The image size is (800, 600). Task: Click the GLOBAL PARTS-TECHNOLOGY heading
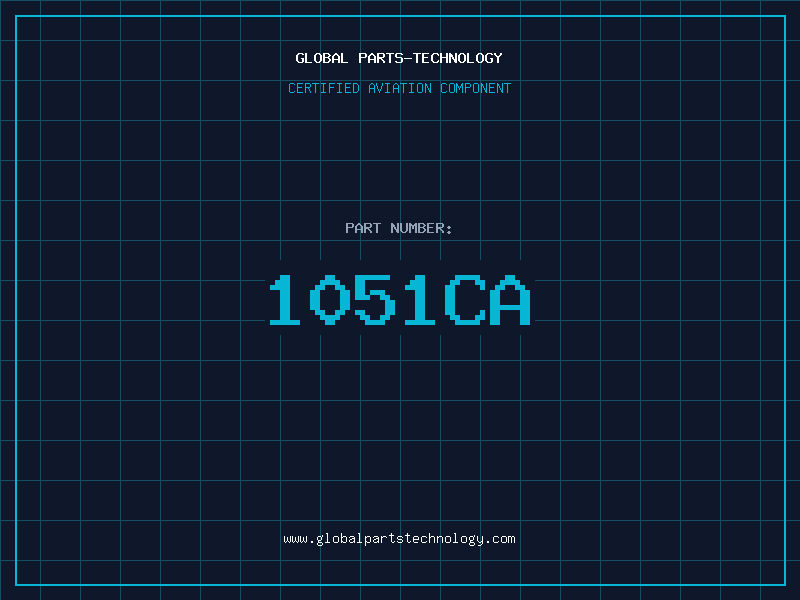pos(399,58)
